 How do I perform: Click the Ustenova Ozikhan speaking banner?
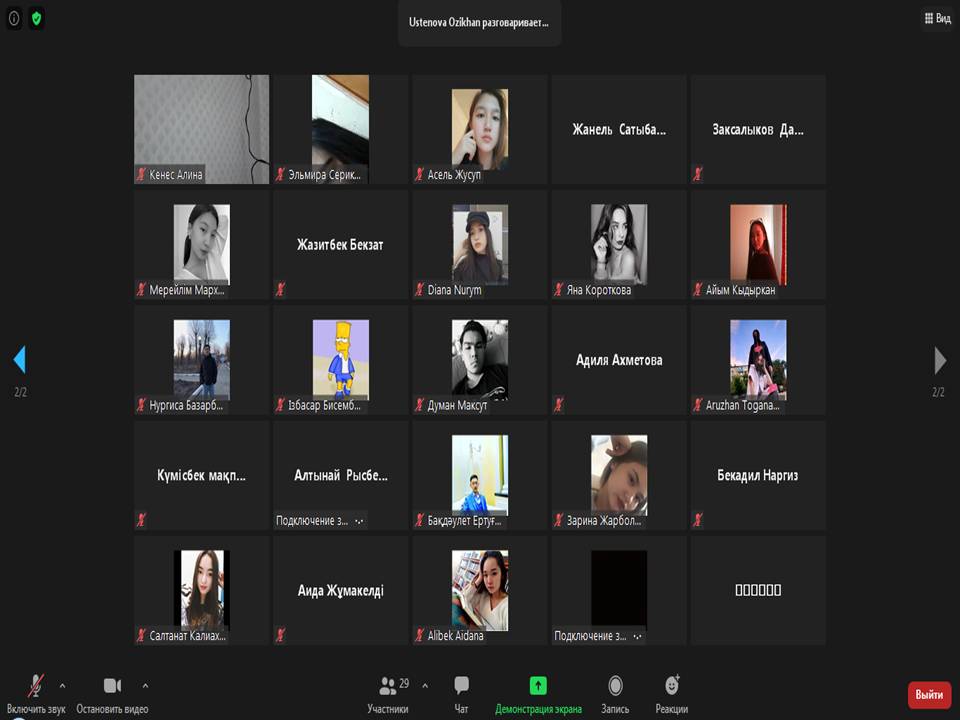tap(479, 22)
